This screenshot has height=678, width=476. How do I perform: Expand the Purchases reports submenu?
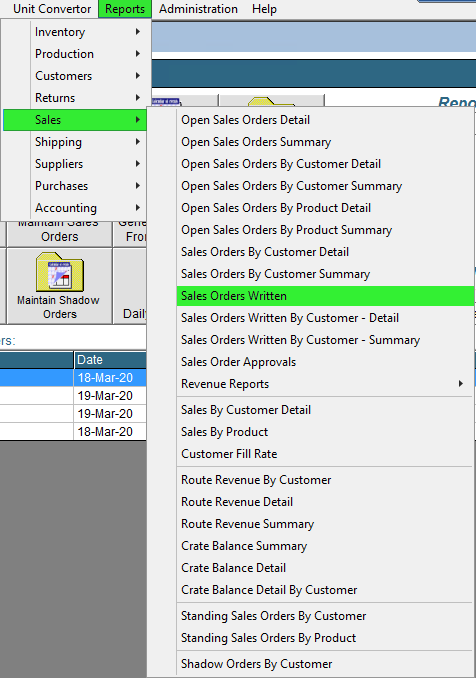[75, 186]
